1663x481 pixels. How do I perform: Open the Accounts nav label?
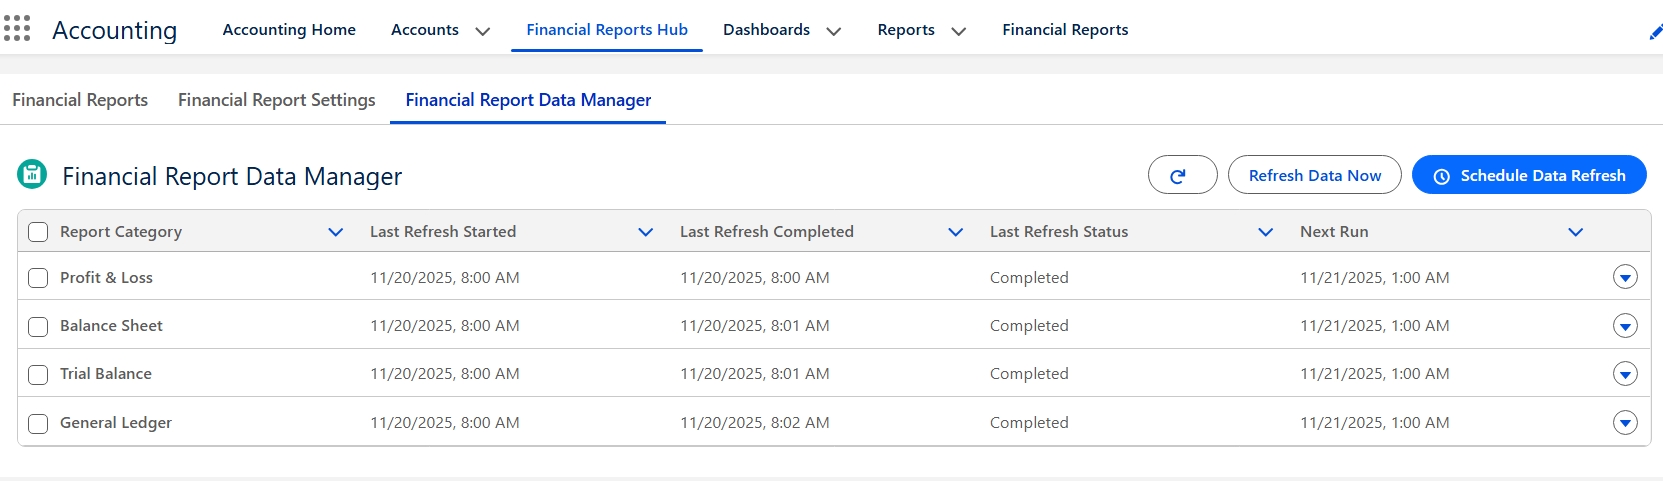click(425, 30)
